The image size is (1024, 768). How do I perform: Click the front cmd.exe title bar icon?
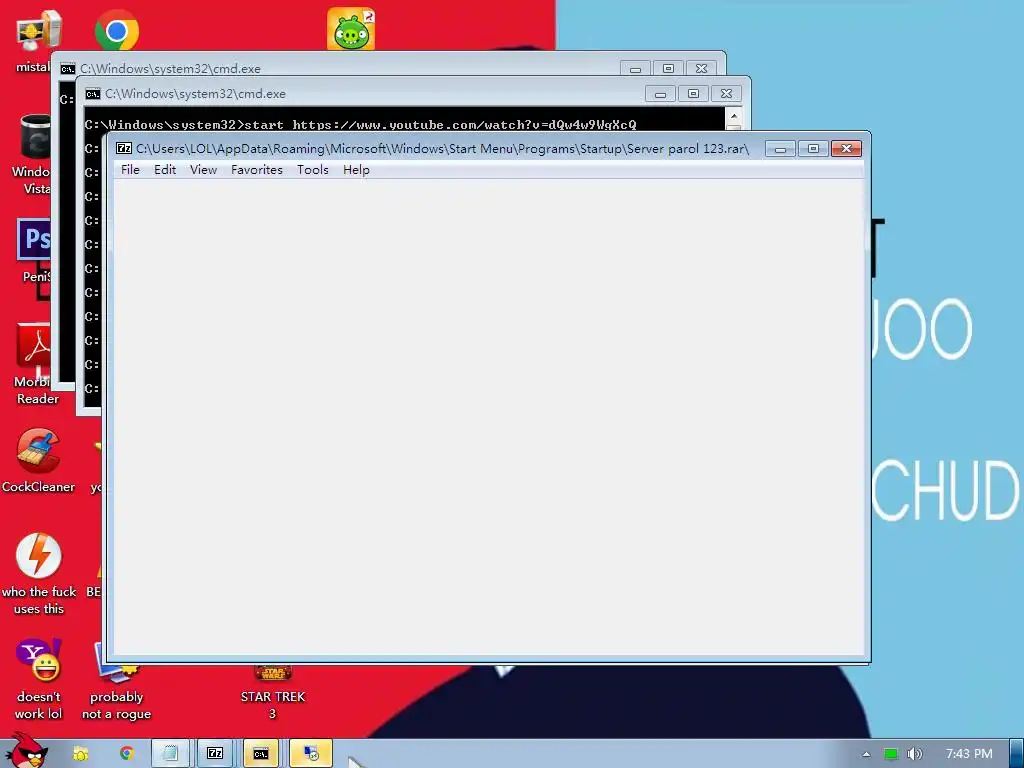pos(93,94)
